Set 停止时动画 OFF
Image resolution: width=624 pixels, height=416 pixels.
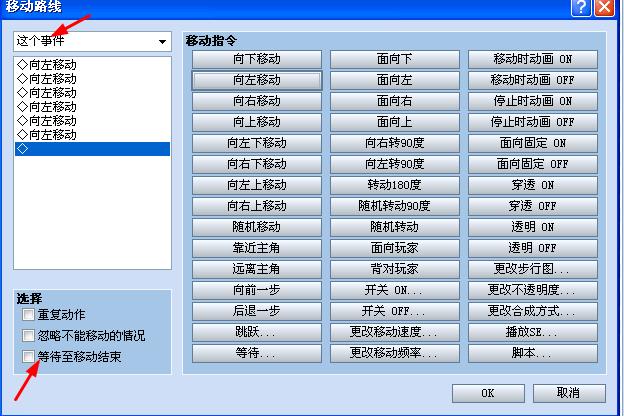click(533, 122)
